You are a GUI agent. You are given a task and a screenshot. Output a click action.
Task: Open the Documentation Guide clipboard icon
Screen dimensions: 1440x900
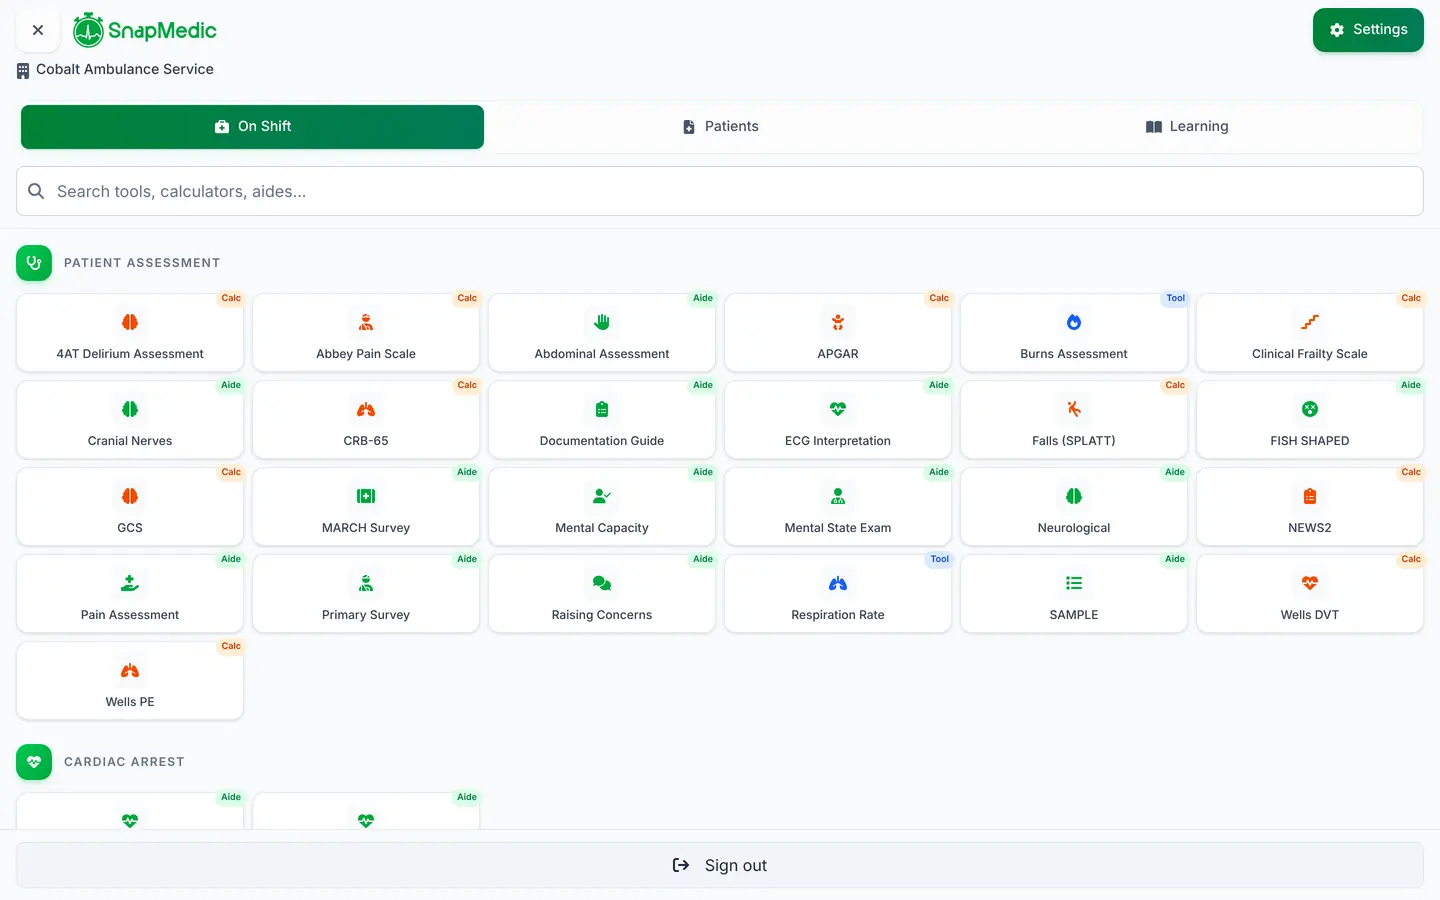tap(602, 409)
